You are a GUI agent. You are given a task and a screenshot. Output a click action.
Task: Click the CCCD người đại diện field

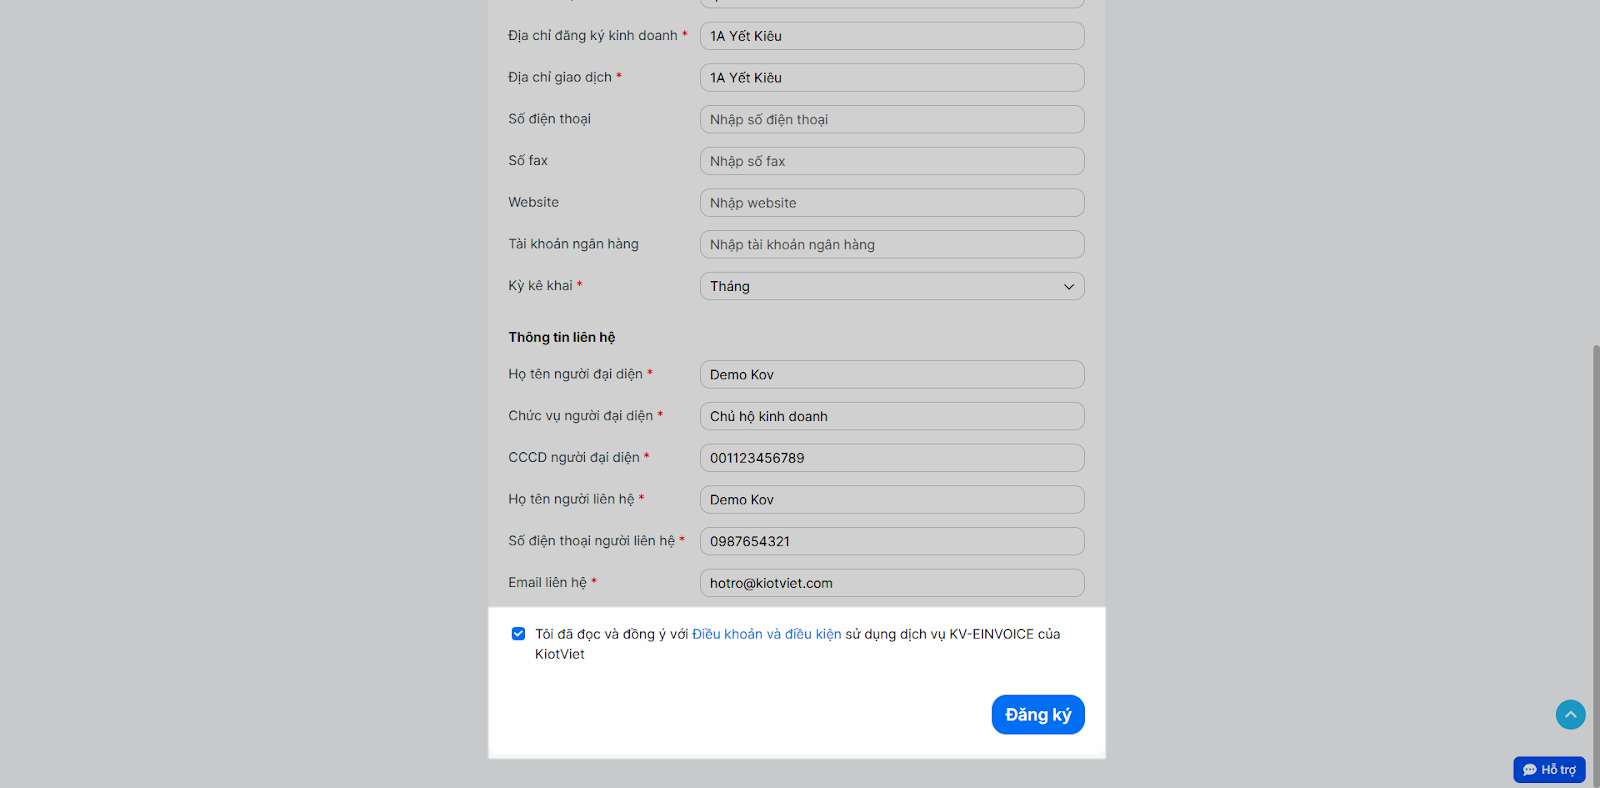[x=891, y=458]
